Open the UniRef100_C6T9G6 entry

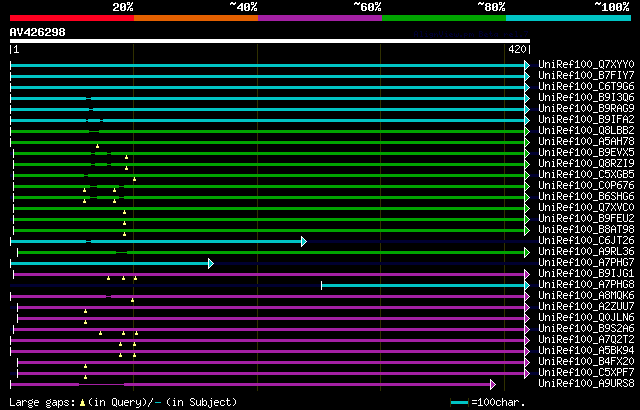[x=586, y=86]
